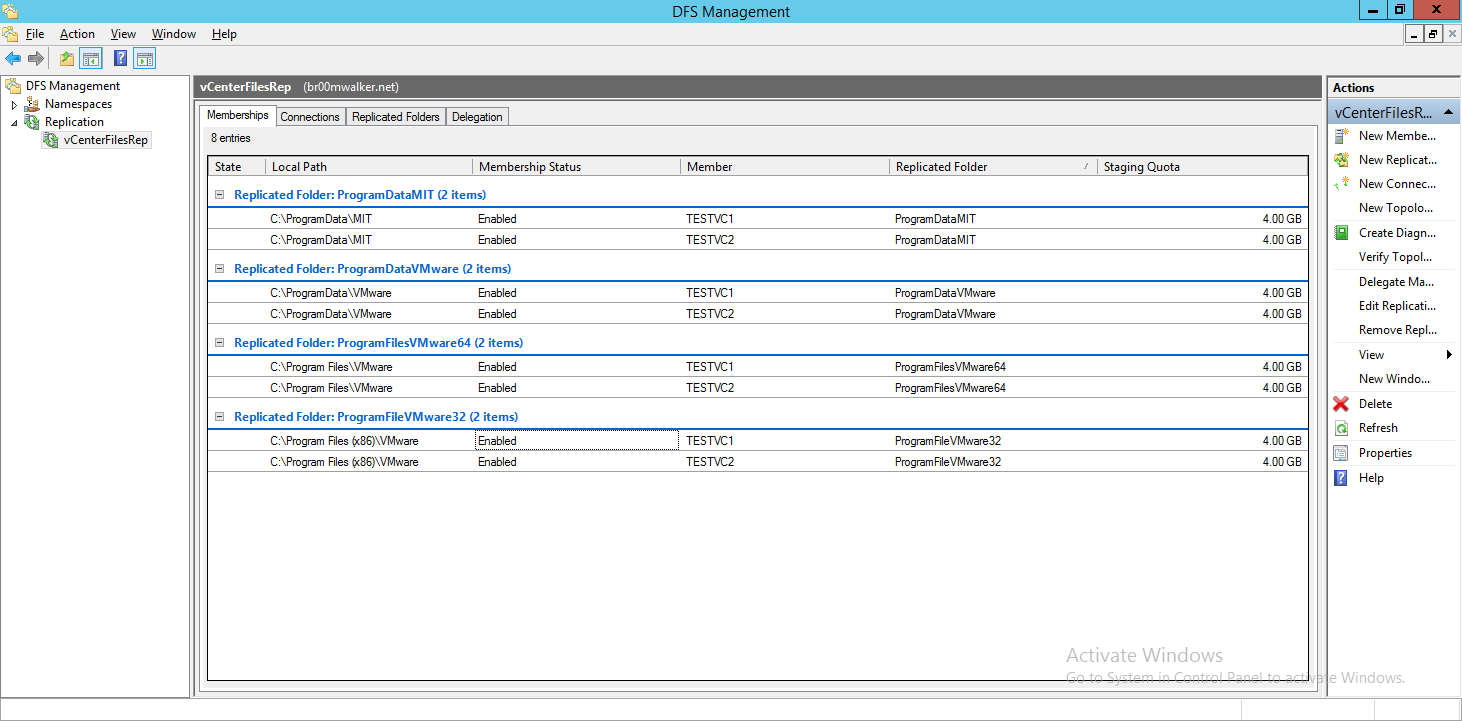Open the Action menu
This screenshot has height=721, width=1462.
(77, 34)
